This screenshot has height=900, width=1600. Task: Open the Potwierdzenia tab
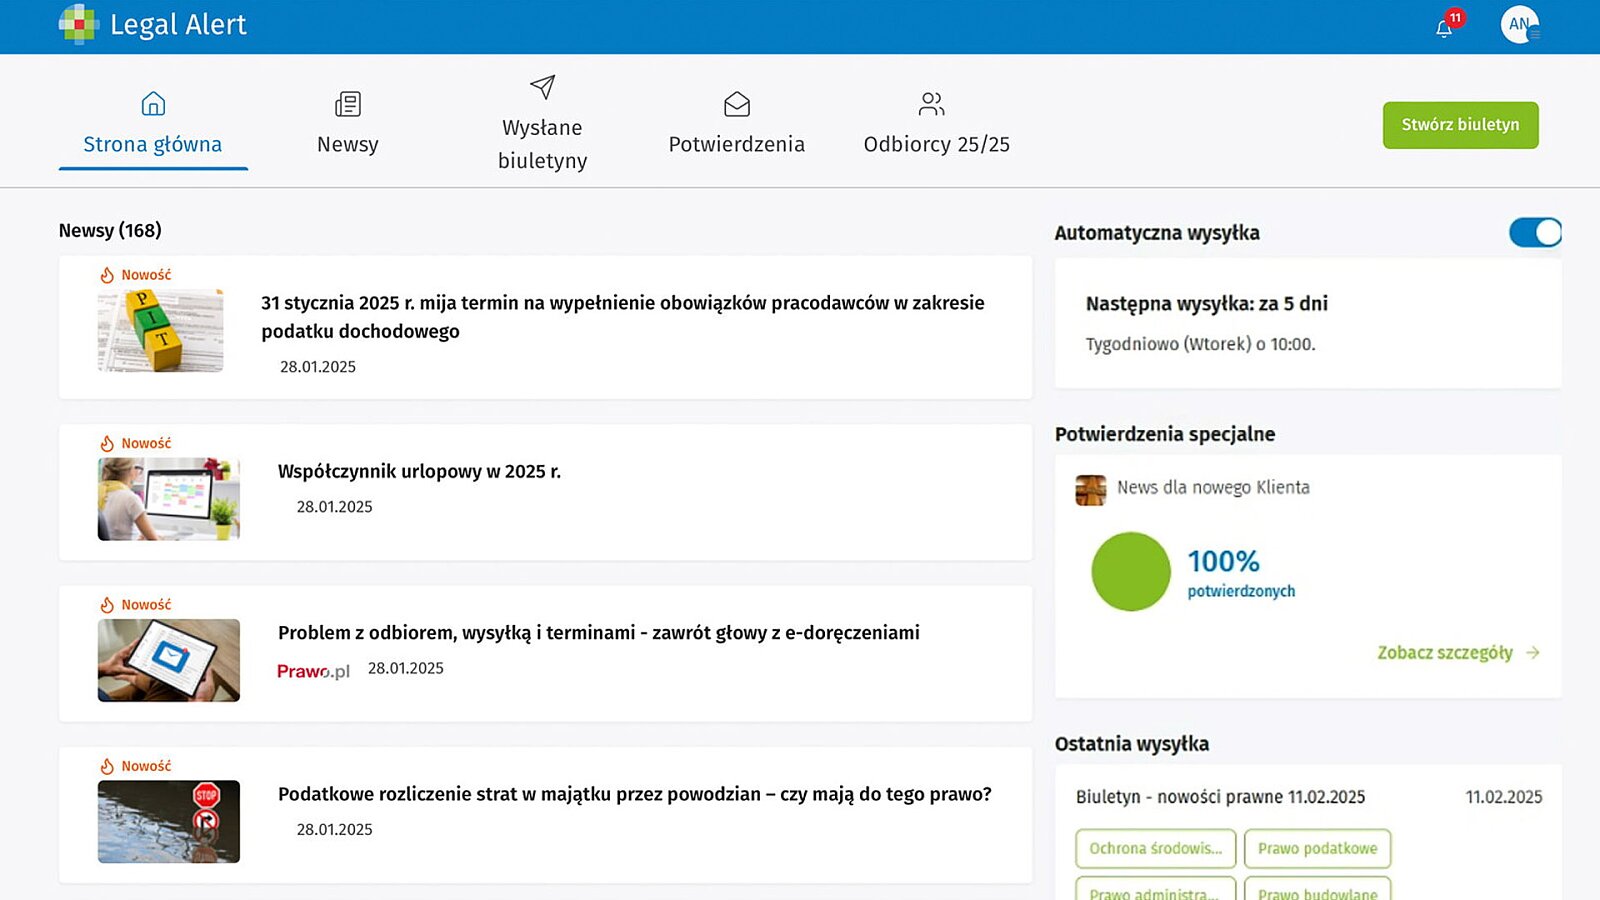[736, 144]
